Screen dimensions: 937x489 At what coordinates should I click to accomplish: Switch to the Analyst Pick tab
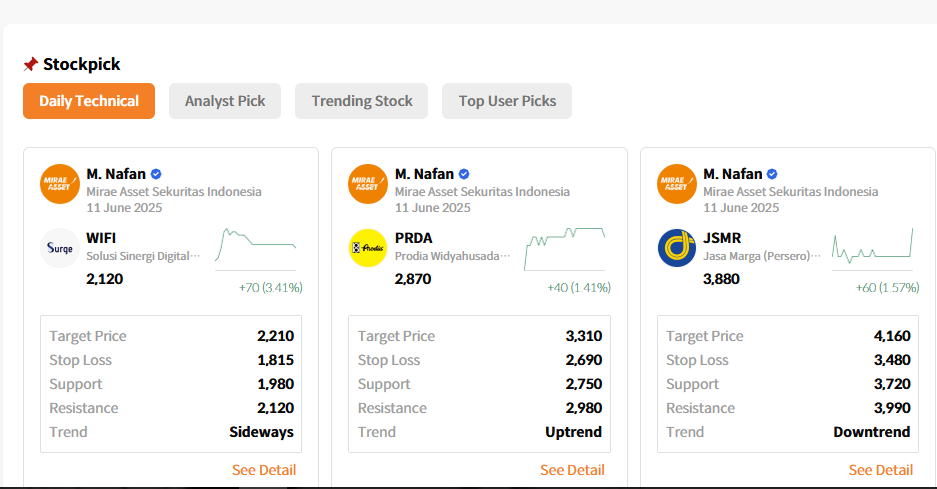225,101
